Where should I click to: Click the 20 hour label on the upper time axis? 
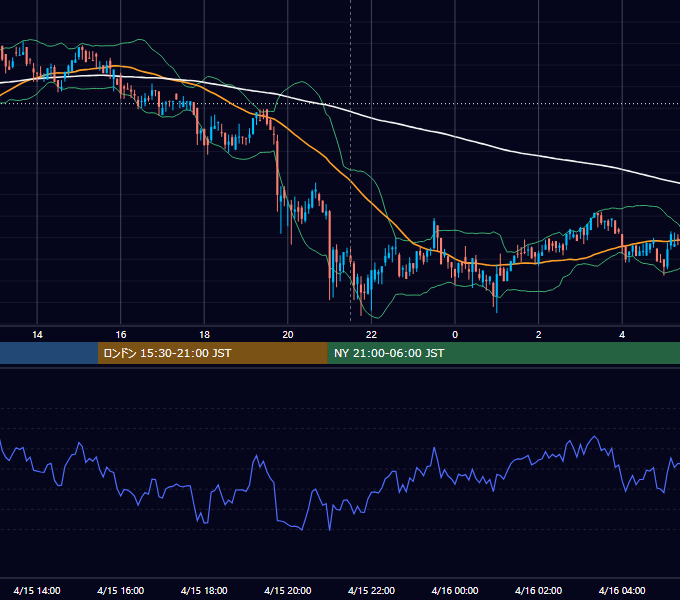tap(288, 335)
